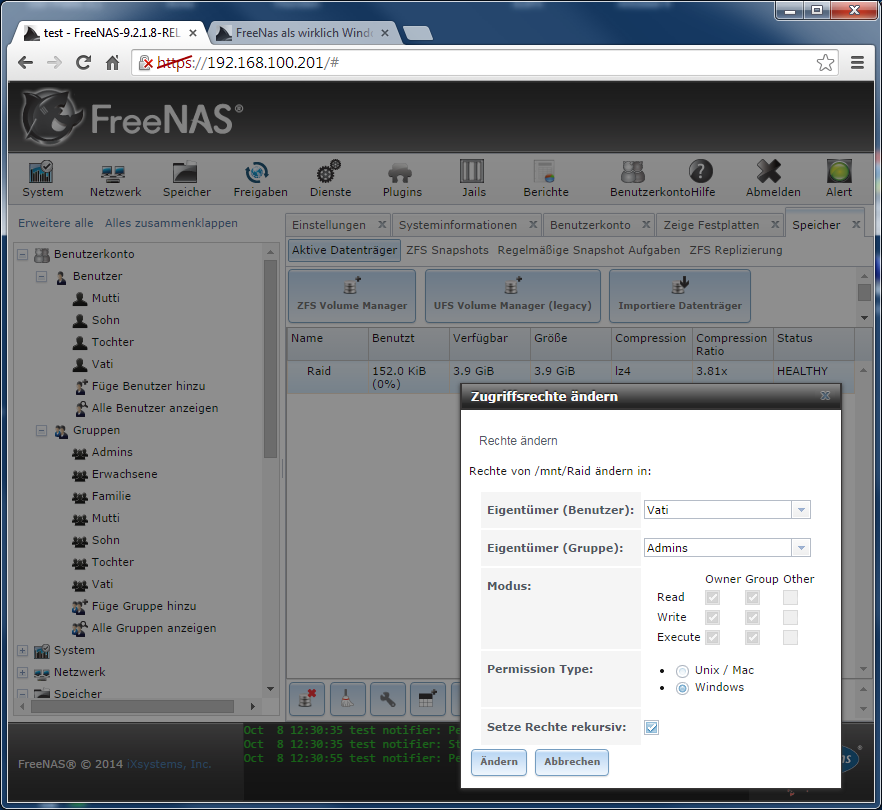The image size is (882, 810).
Task: Expand the System tree node
Action: (22, 650)
